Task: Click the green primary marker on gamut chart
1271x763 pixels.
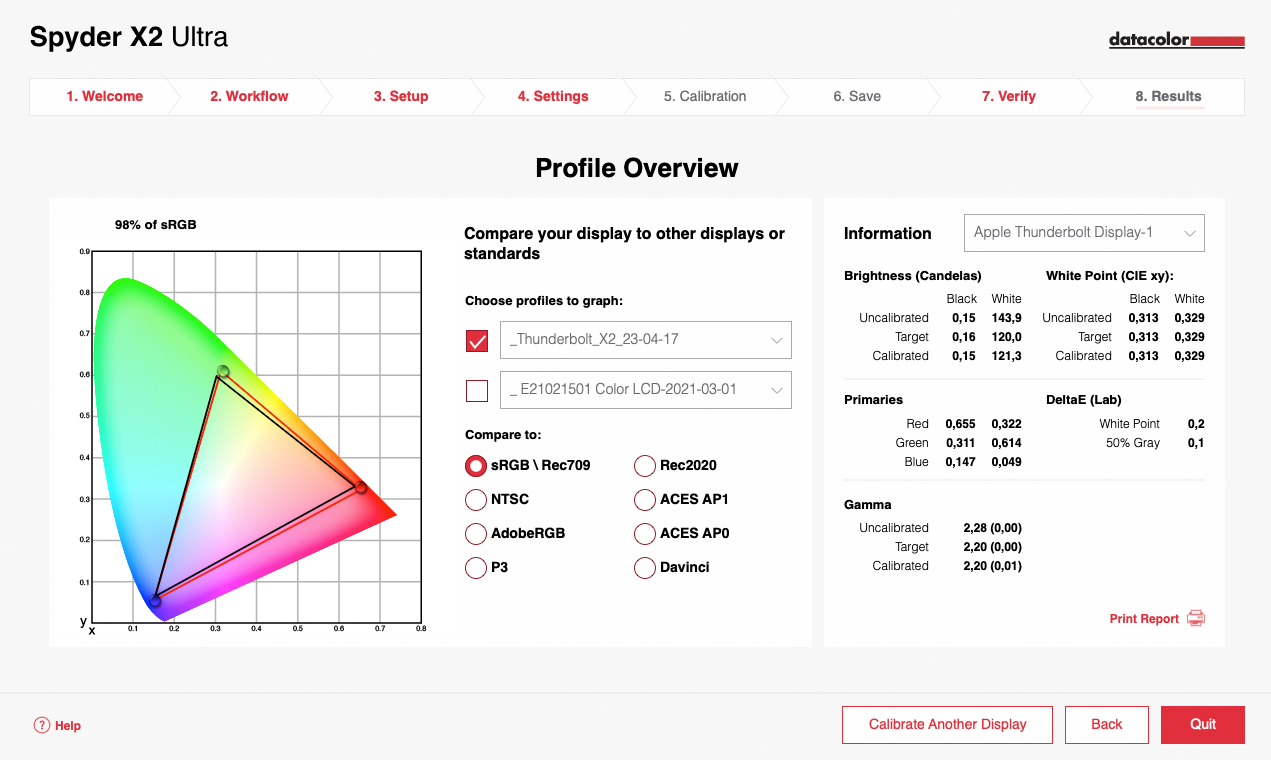Action: (x=223, y=372)
